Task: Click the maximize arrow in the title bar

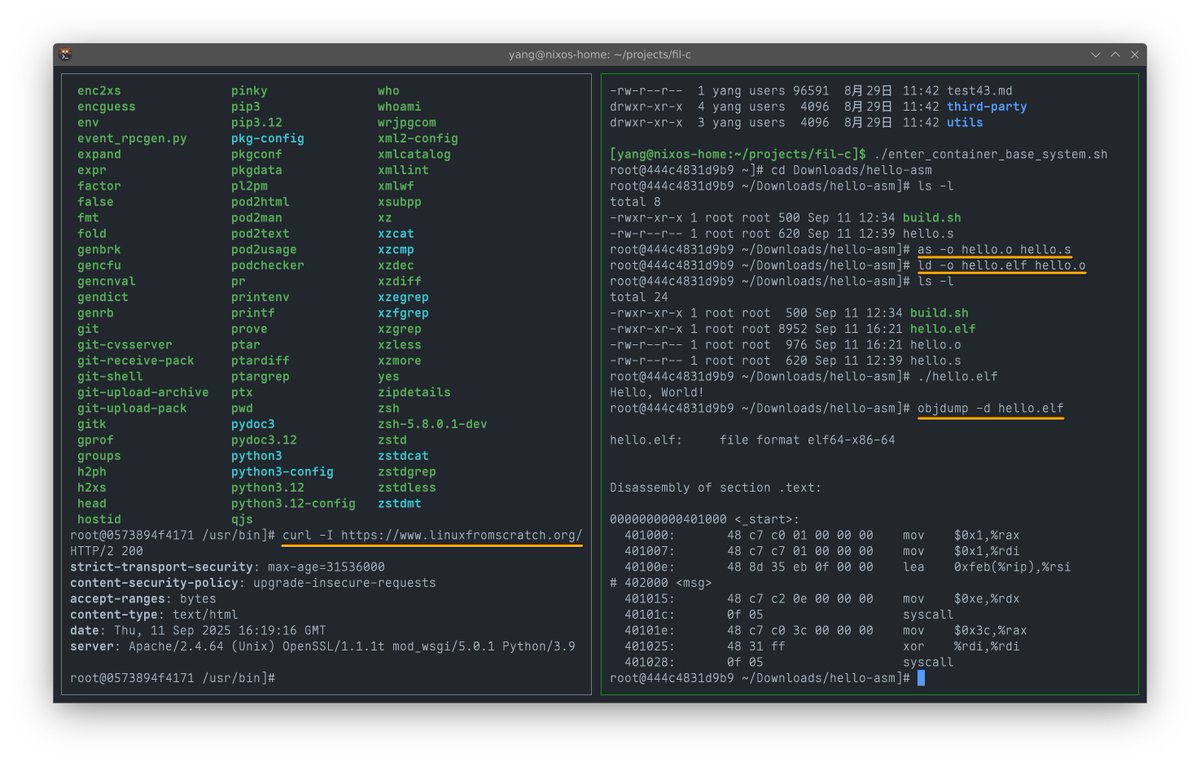Action: pyautogui.click(x=1115, y=54)
